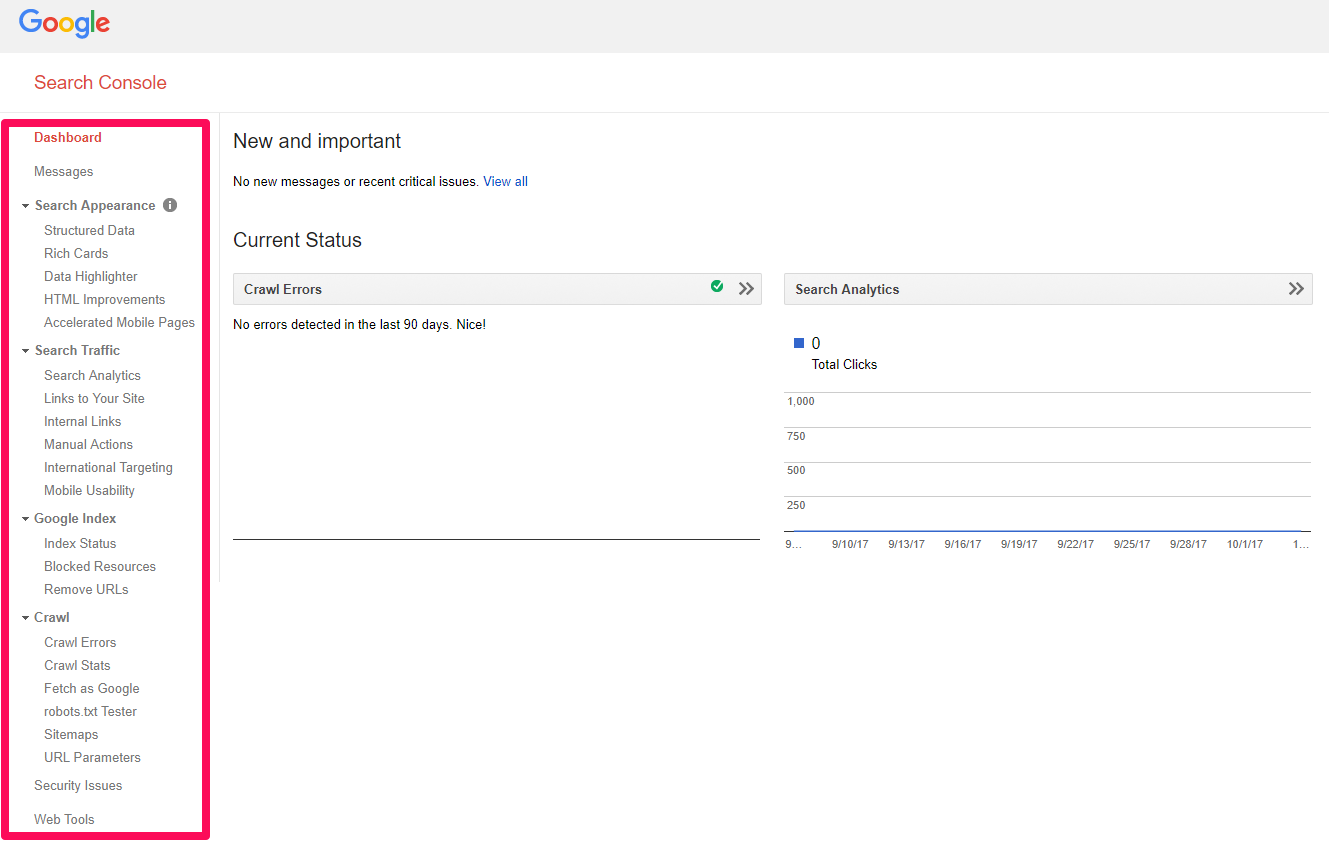Click the 10/1/17 chart date label
The height and width of the screenshot is (855, 1329).
point(1245,545)
